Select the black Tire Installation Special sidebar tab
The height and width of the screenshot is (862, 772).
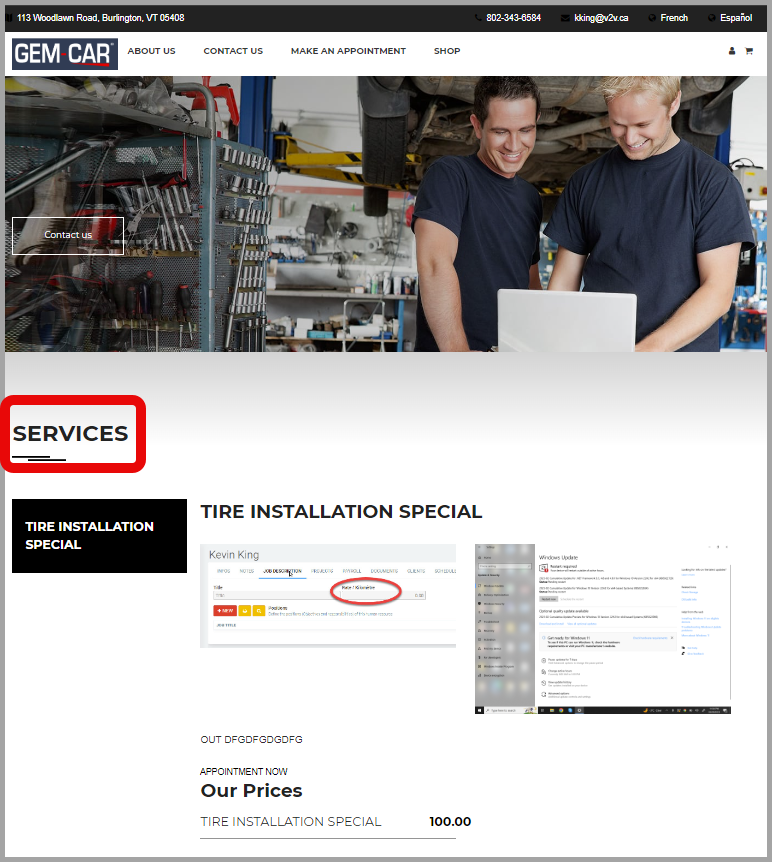tap(99, 536)
